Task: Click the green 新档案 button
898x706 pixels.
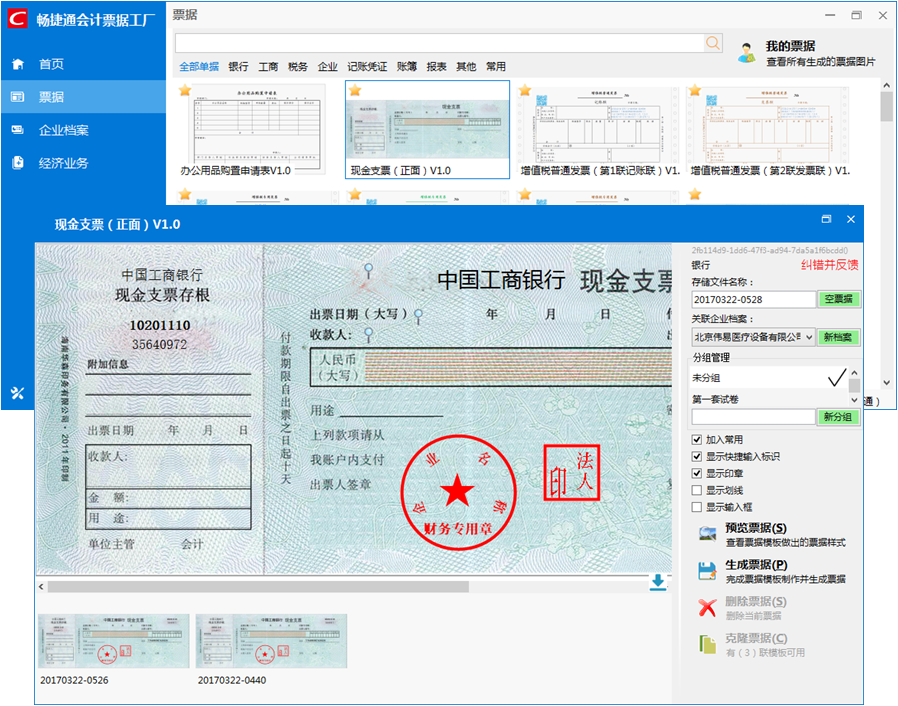Action: click(838, 337)
